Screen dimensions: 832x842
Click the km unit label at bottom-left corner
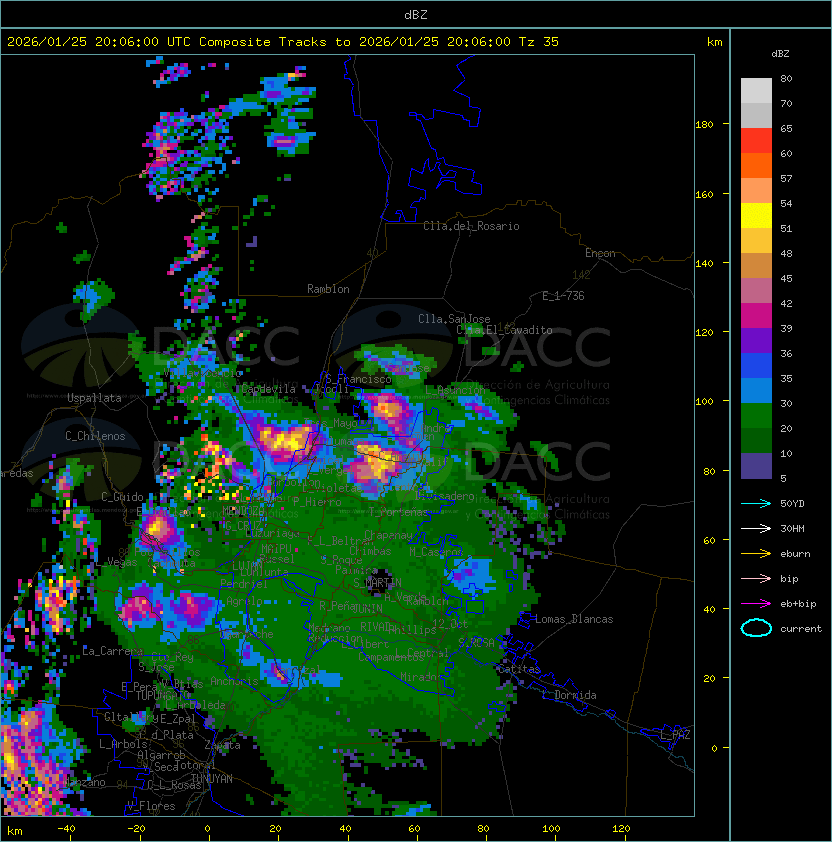click(15, 831)
